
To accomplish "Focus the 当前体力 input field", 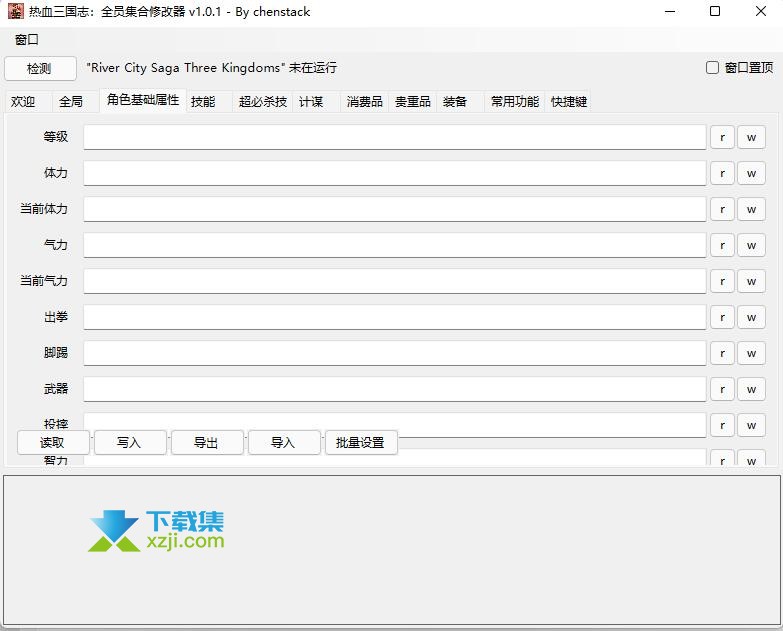I will coord(394,209).
